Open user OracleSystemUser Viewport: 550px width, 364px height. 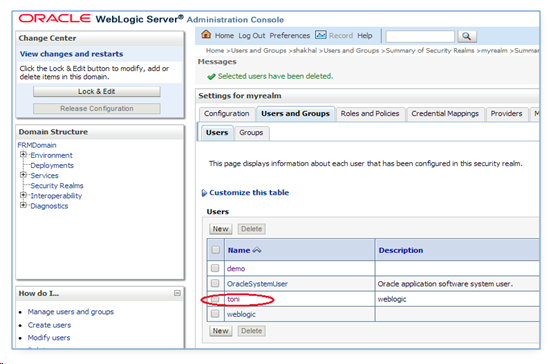(257, 284)
